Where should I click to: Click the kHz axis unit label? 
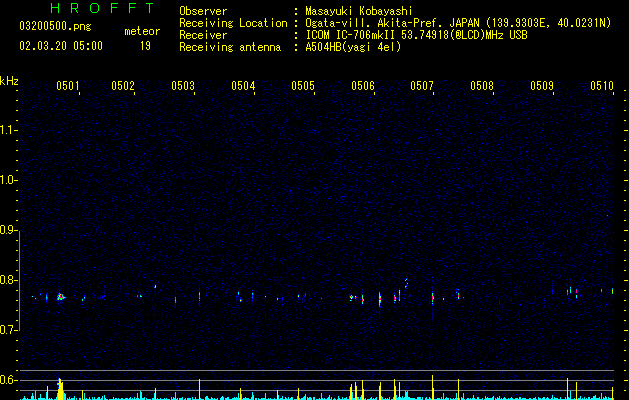pos(9,81)
